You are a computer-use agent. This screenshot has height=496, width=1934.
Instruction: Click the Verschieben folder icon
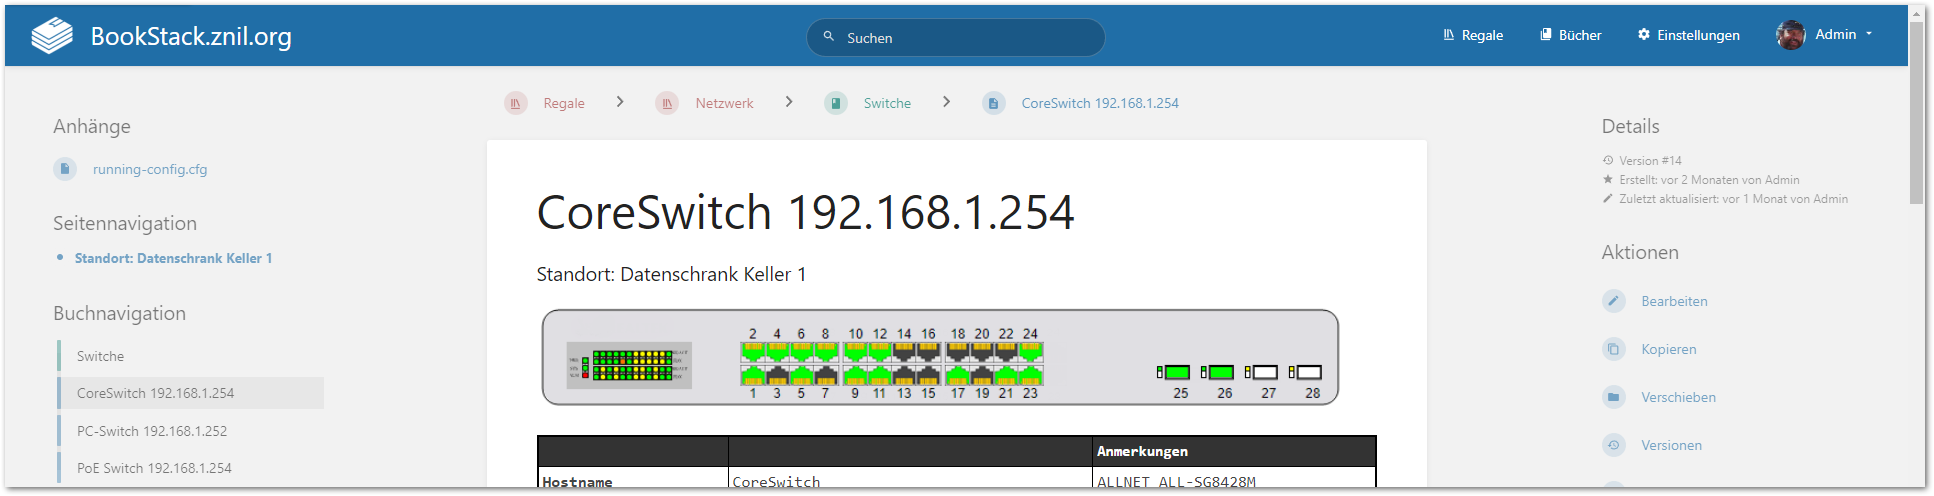[x=1614, y=397]
